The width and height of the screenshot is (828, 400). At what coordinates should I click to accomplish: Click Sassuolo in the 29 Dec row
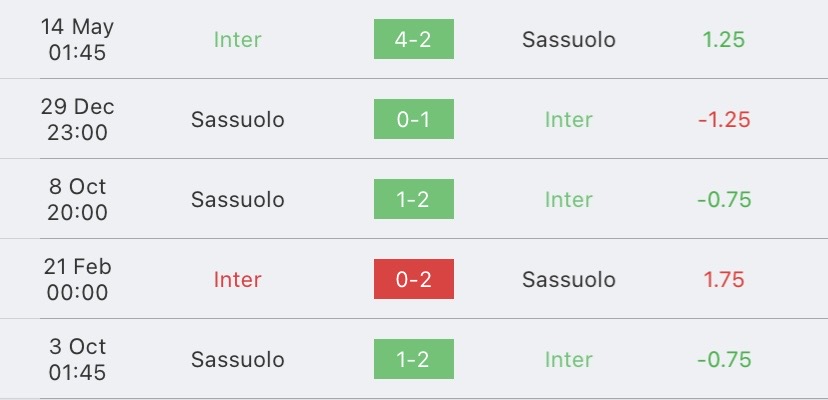click(238, 119)
